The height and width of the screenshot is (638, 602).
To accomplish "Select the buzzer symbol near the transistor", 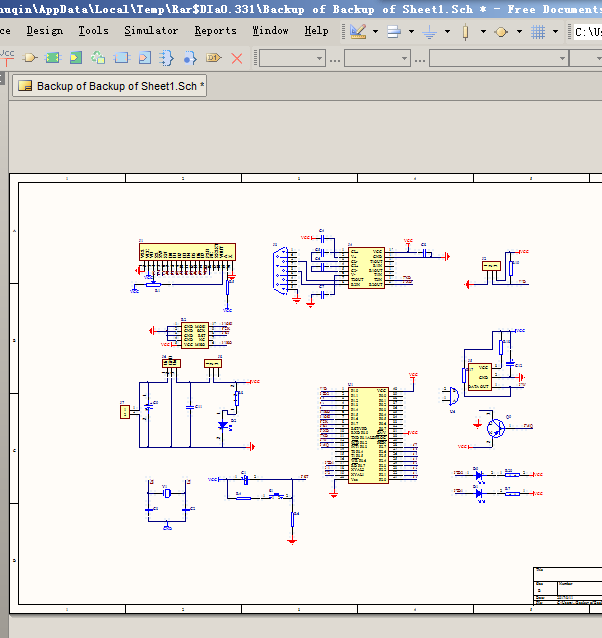I will 454,396.
